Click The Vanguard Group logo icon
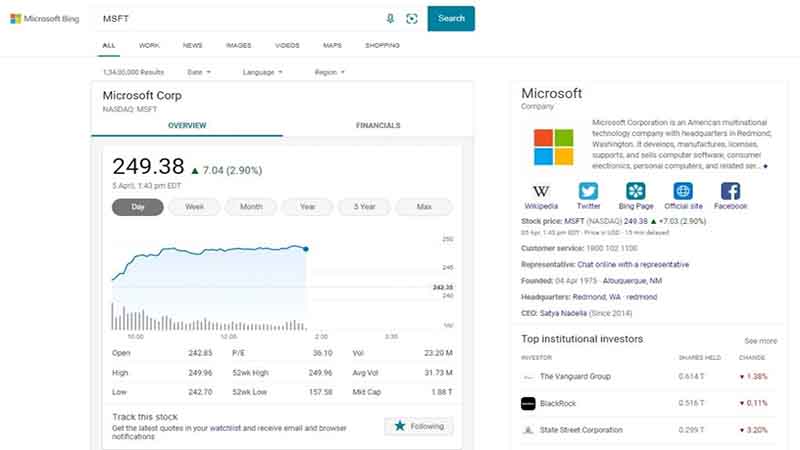The height and width of the screenshot is (450, 800). [528, 377]
